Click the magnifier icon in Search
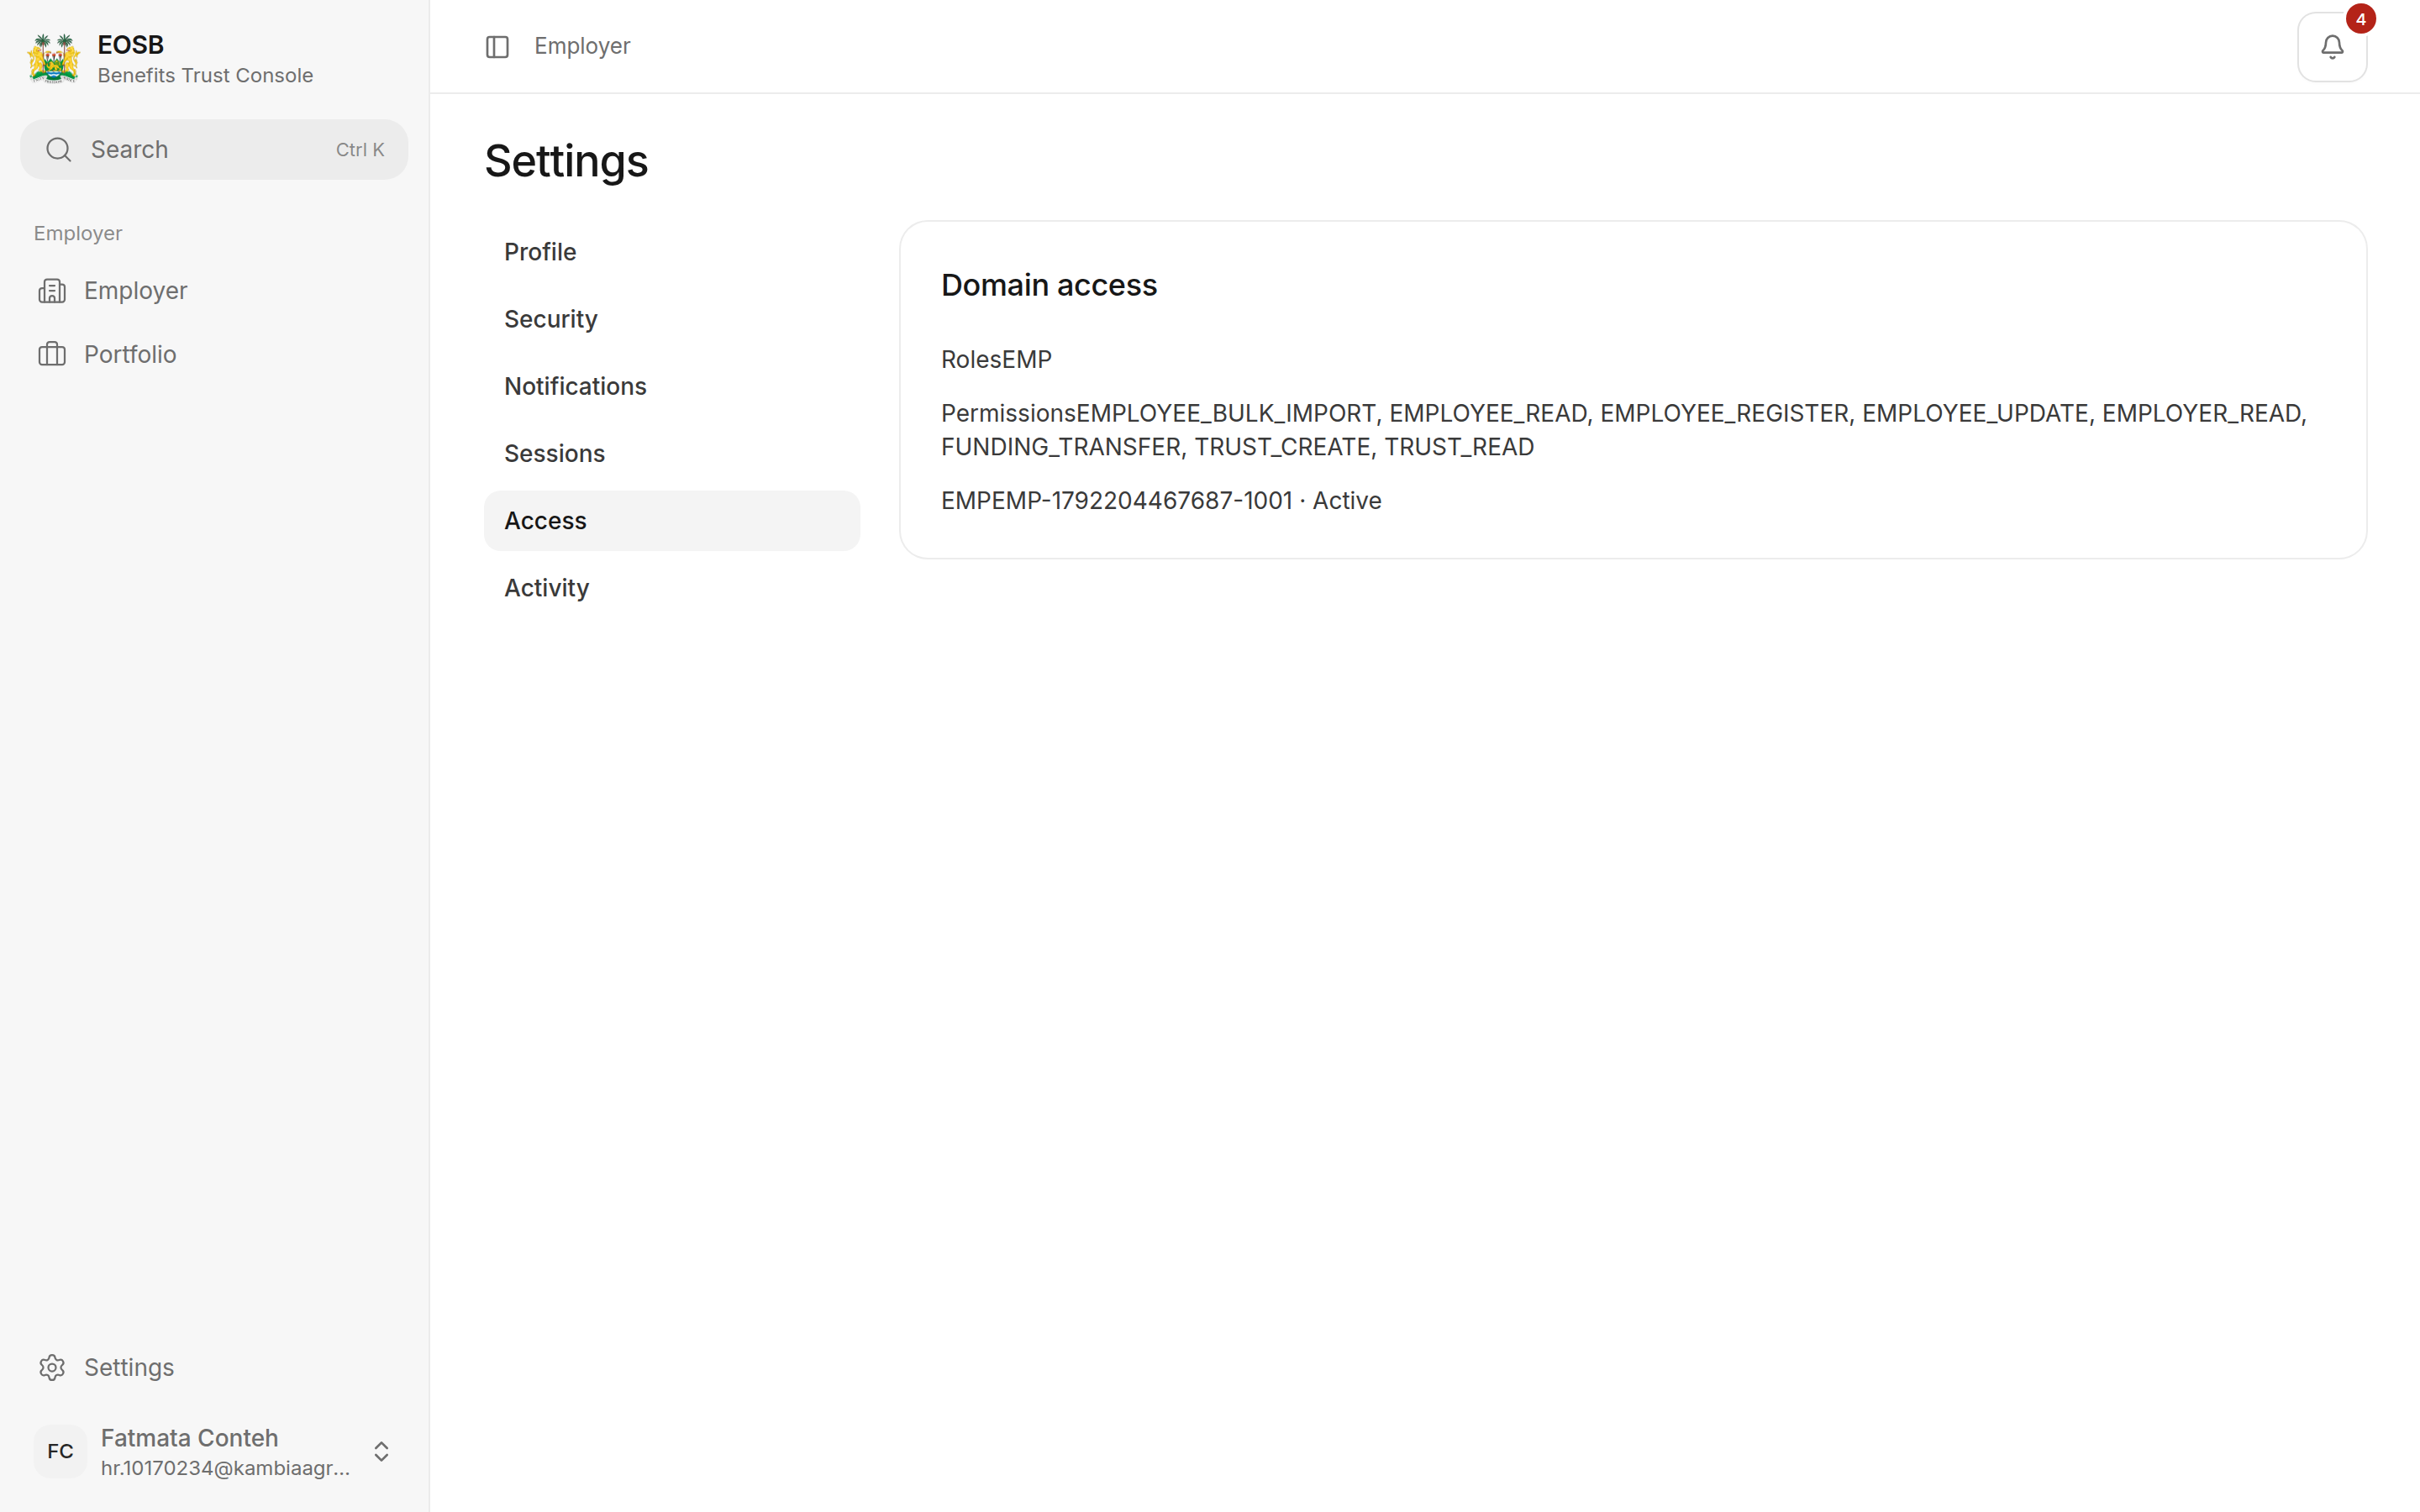 [x=59, y=150]
